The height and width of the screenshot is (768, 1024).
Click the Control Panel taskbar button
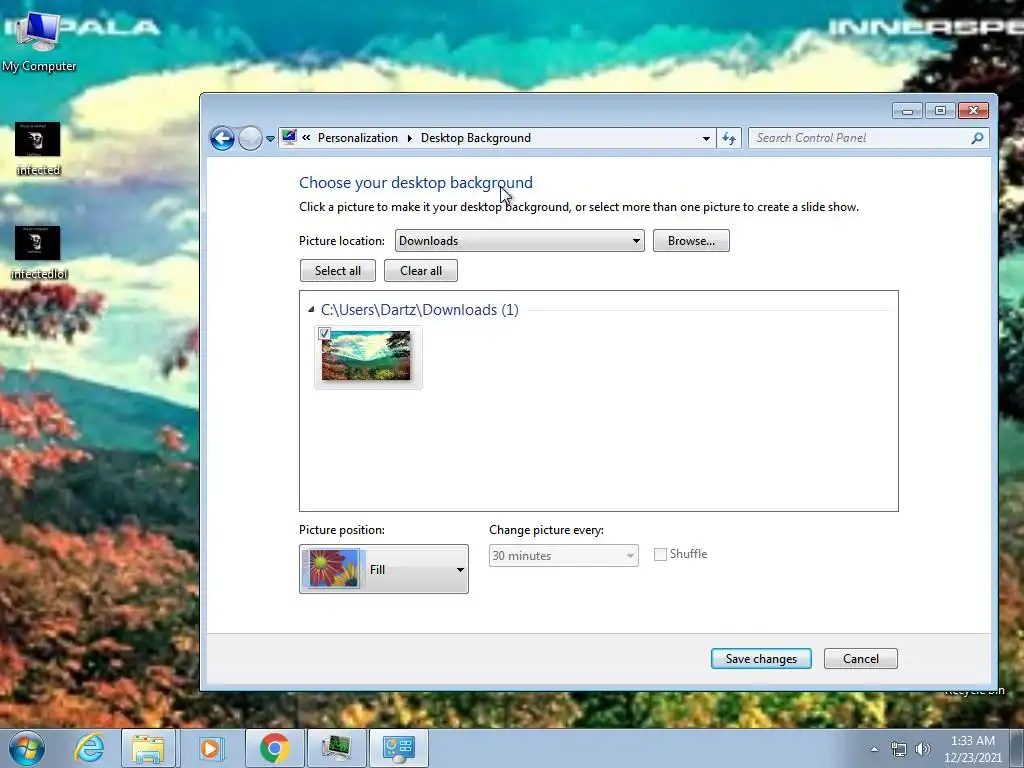(x=399, y=748)
